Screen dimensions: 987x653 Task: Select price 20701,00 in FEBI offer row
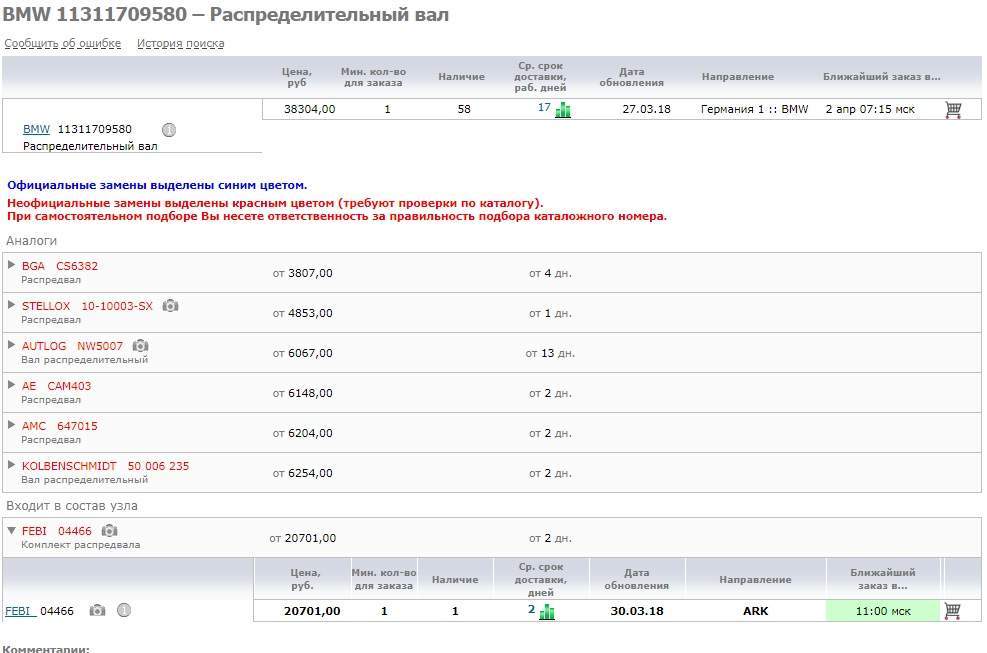tap(312, 611)
